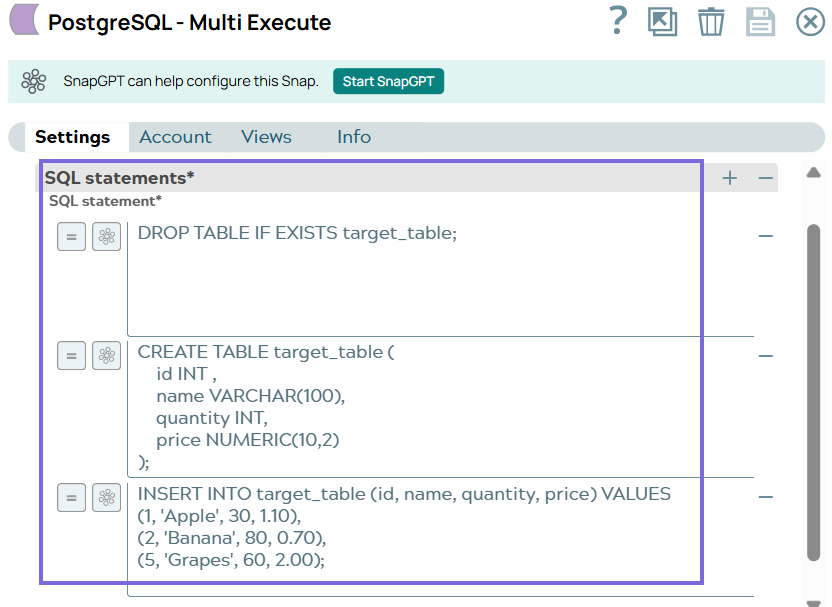Switch to the Settings tab
This screenshot has height=607, width=832.
click(73, 137)
